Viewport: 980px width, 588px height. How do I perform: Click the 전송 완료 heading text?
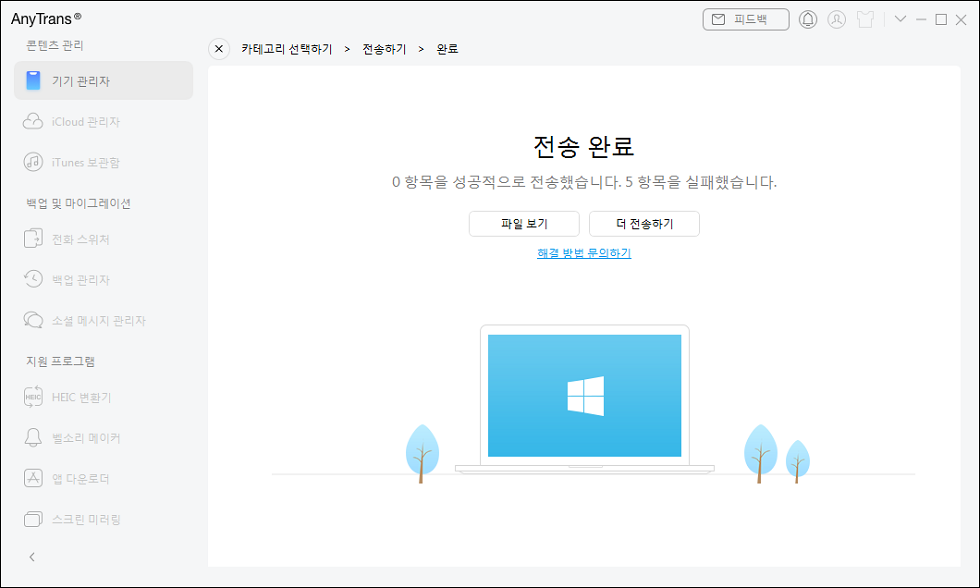coord(584,147)
